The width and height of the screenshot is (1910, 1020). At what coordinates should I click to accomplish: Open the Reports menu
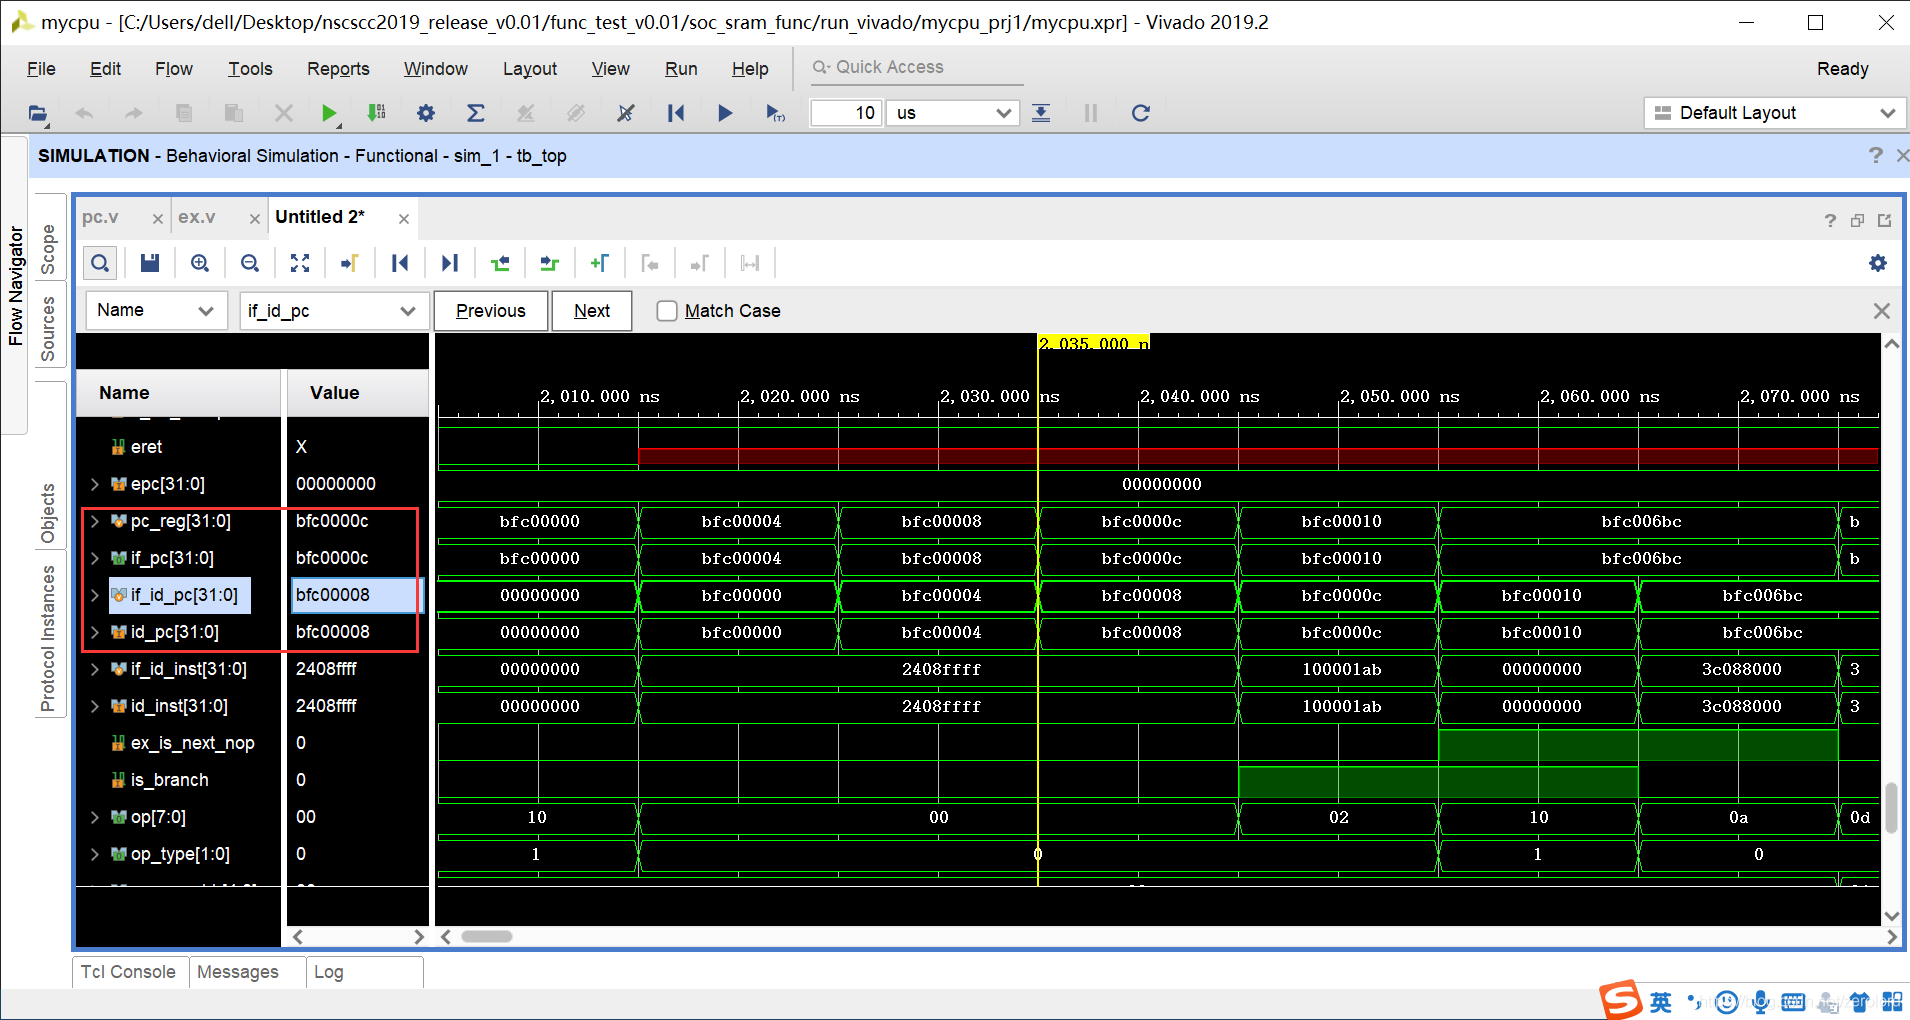[x=338, y=69]
